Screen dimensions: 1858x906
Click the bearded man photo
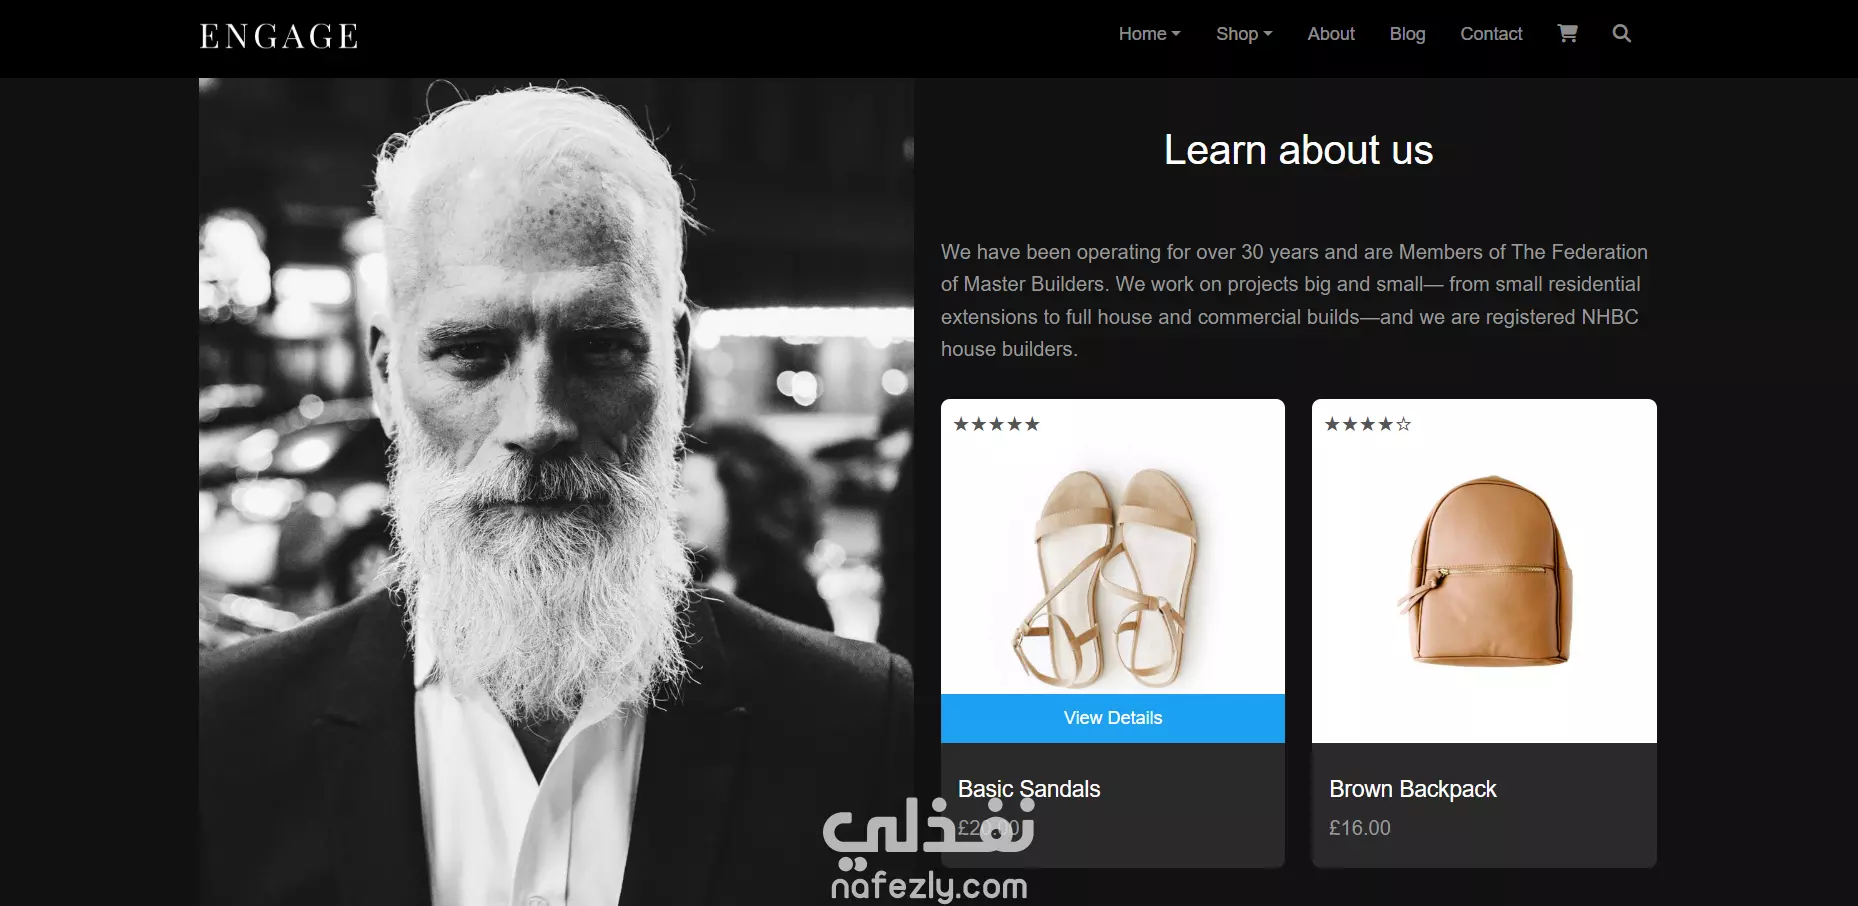[x=556, y=492]
